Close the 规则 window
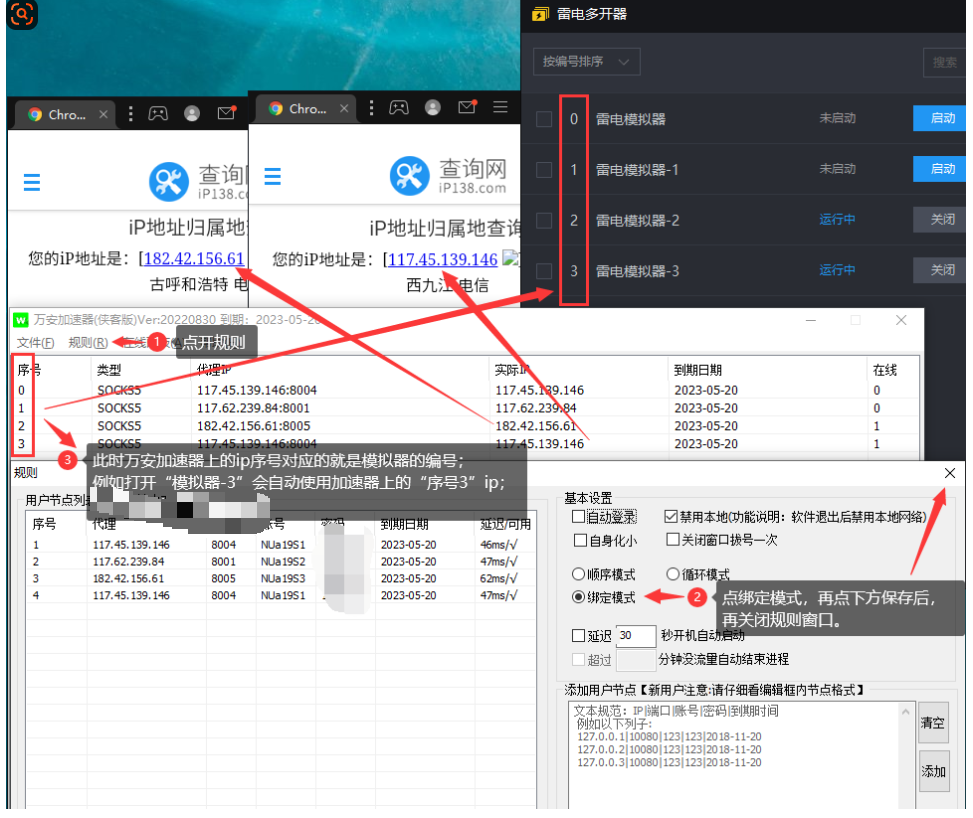 tap(950, 474)
